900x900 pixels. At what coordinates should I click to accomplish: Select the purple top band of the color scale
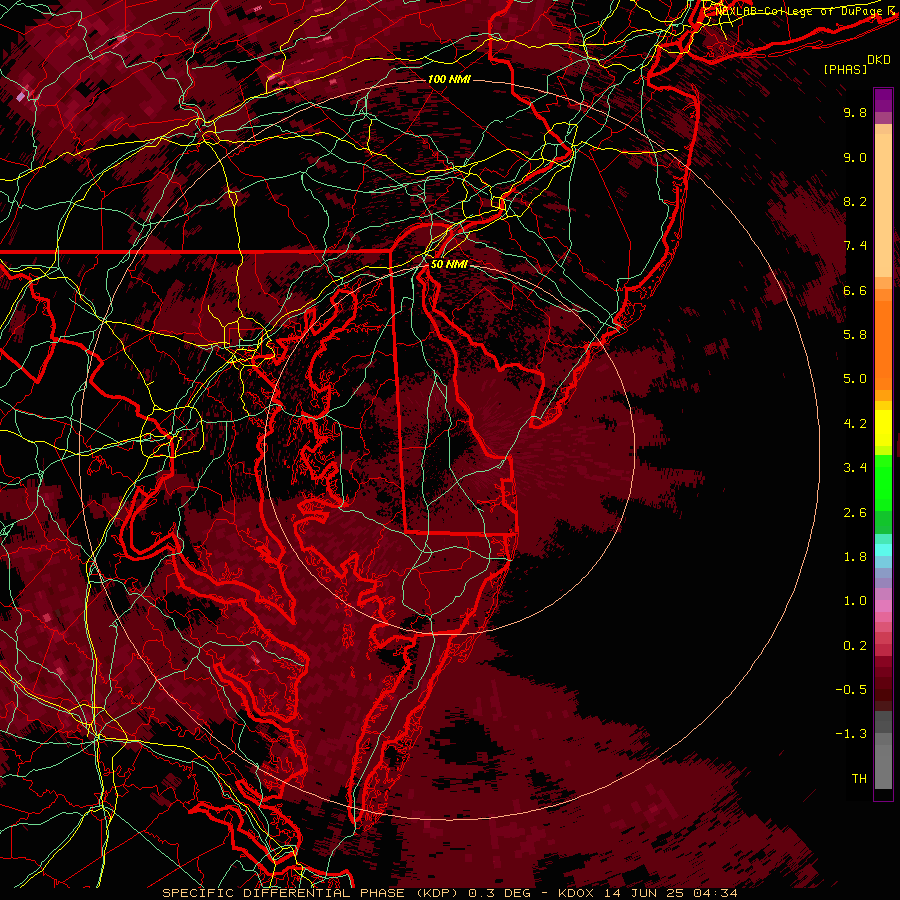[883, 101]
